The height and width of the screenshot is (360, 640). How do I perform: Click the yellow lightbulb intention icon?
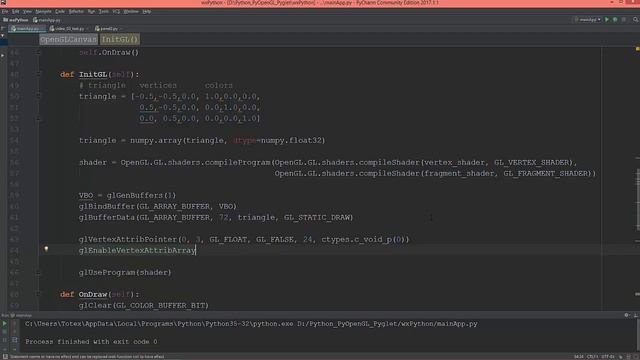(46, 249)
